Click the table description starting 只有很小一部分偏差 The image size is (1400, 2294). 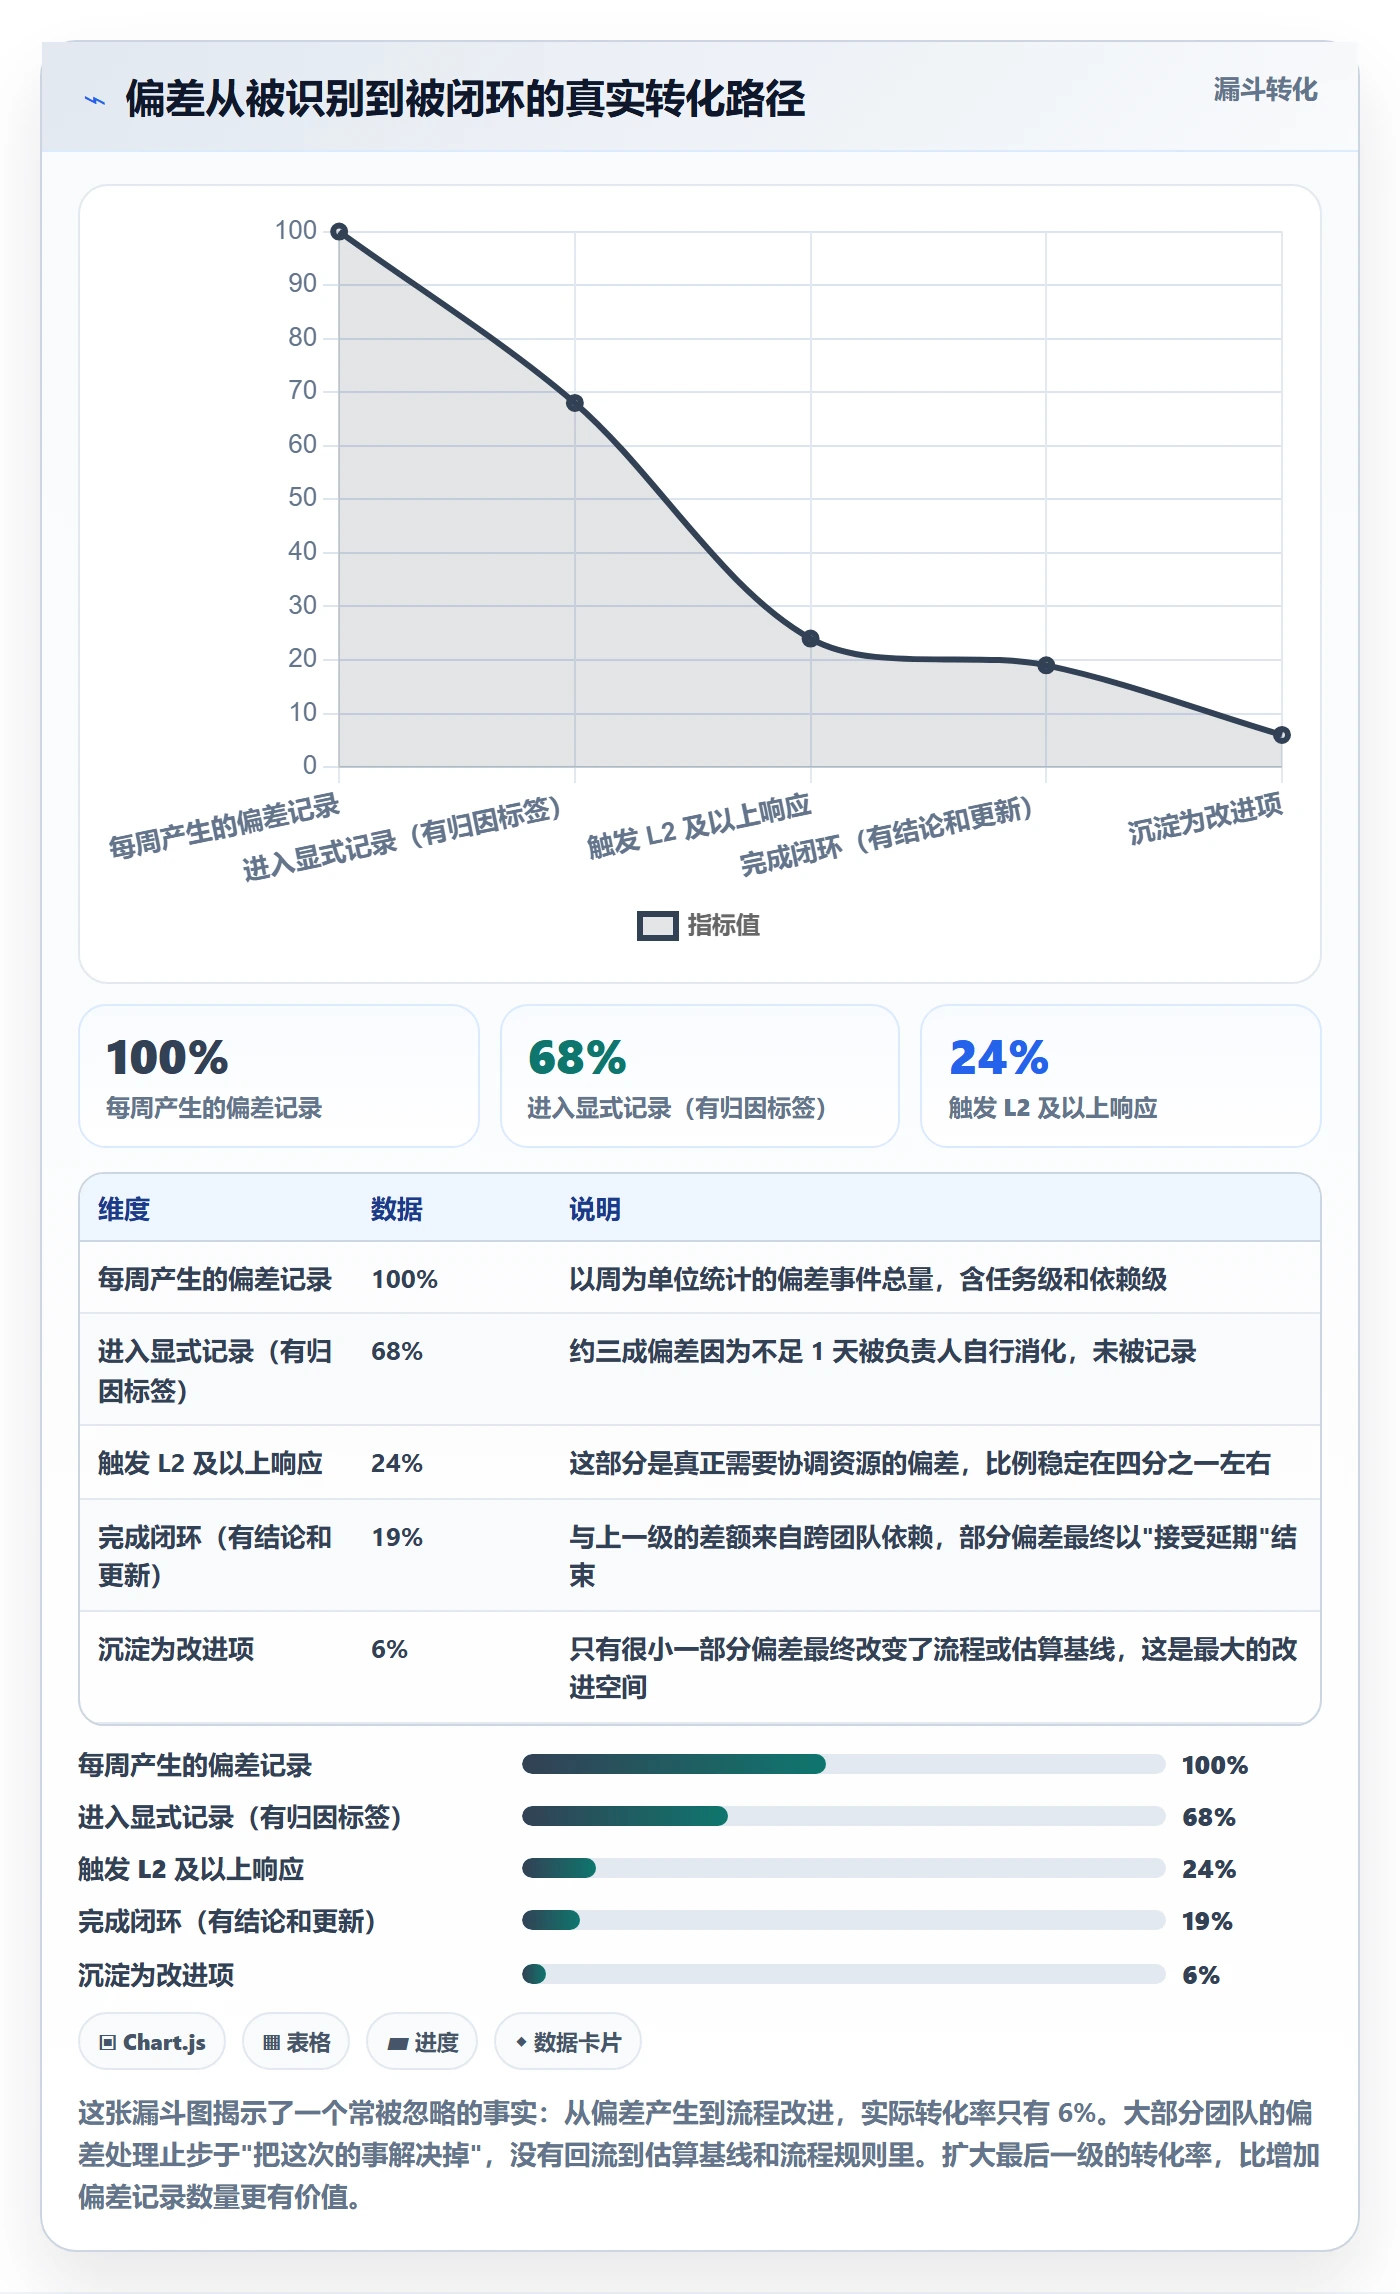[933, 1668]
